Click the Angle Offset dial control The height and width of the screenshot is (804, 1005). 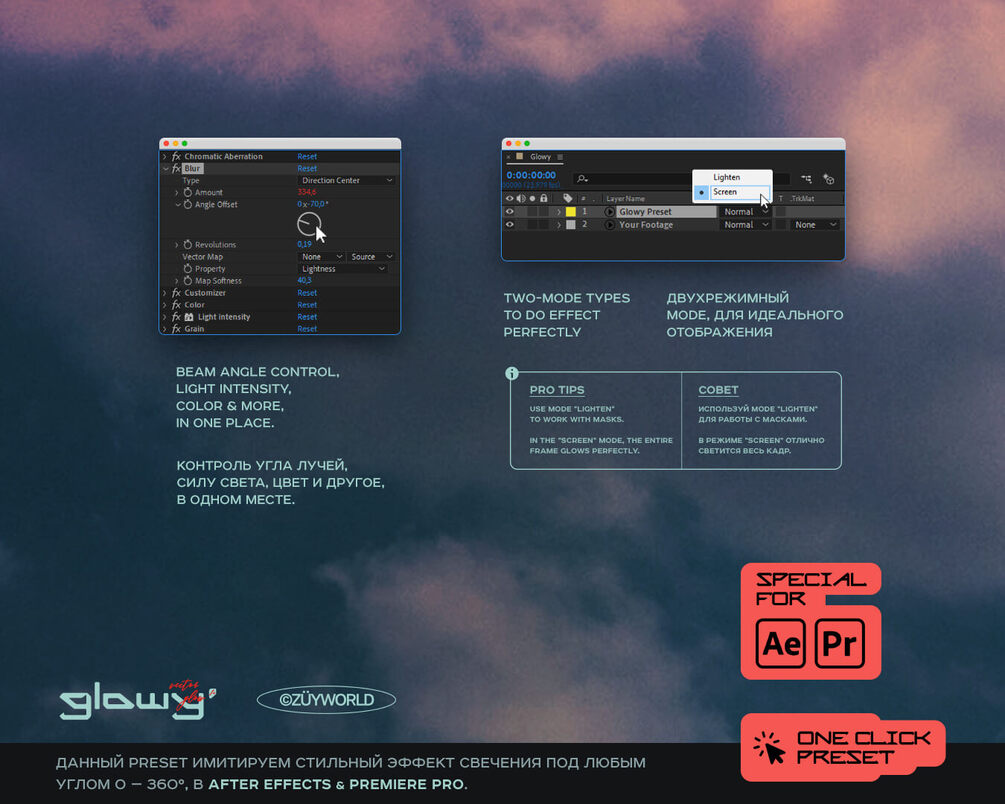[309, 224]
